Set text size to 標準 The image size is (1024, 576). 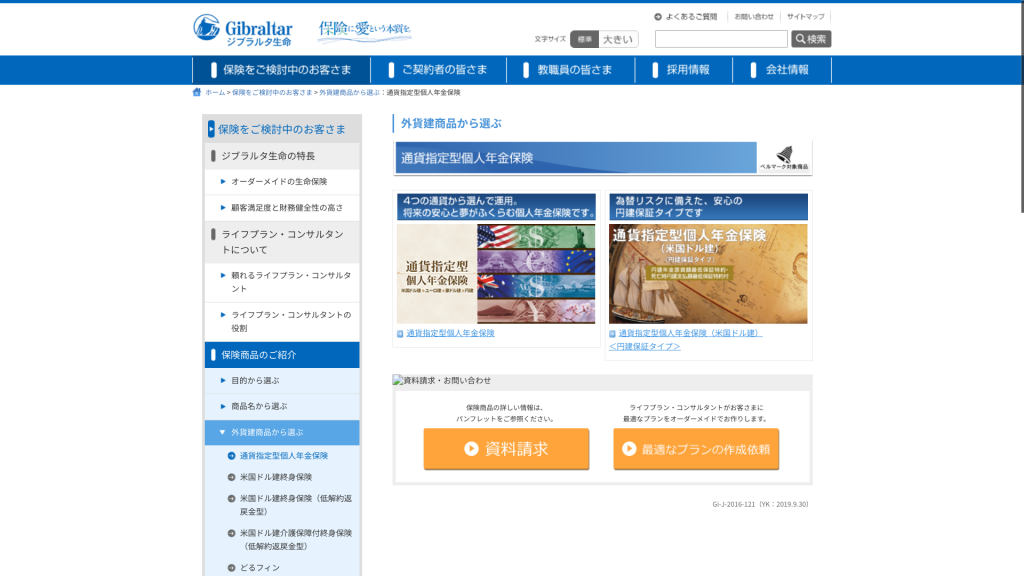tap(584, 39)
